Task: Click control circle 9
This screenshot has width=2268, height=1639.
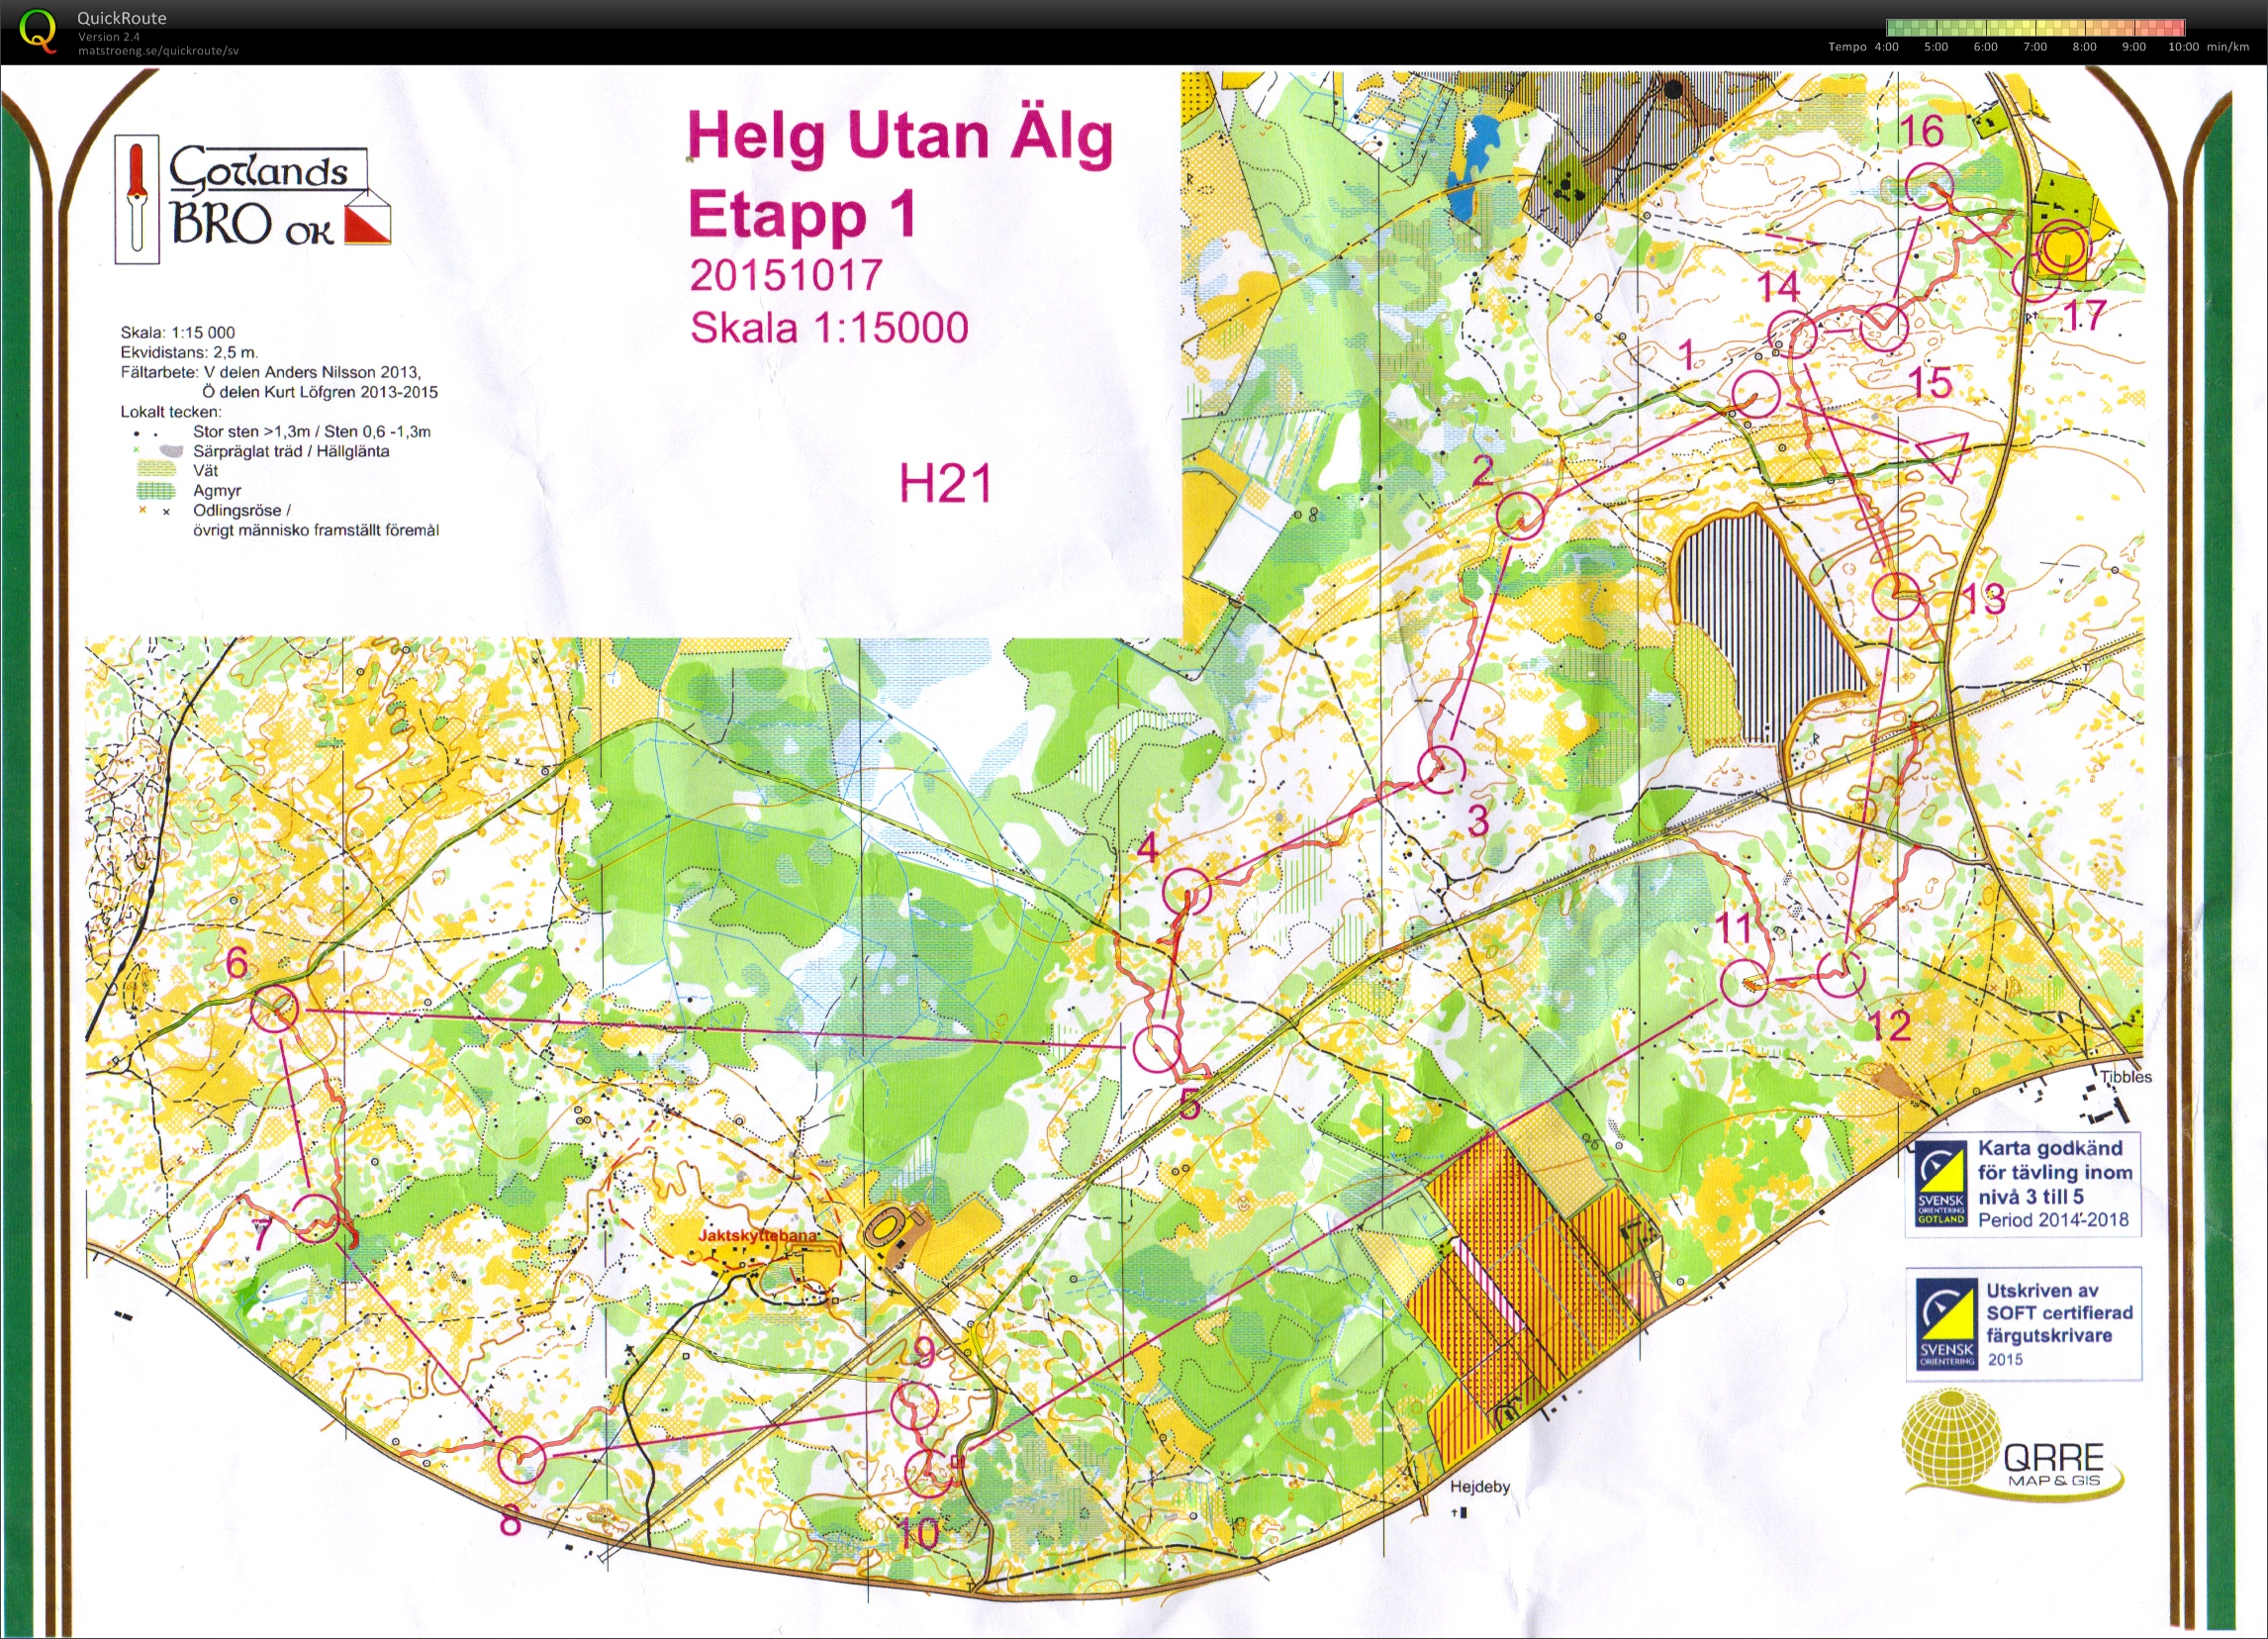Action: (x=915, y=1405)
